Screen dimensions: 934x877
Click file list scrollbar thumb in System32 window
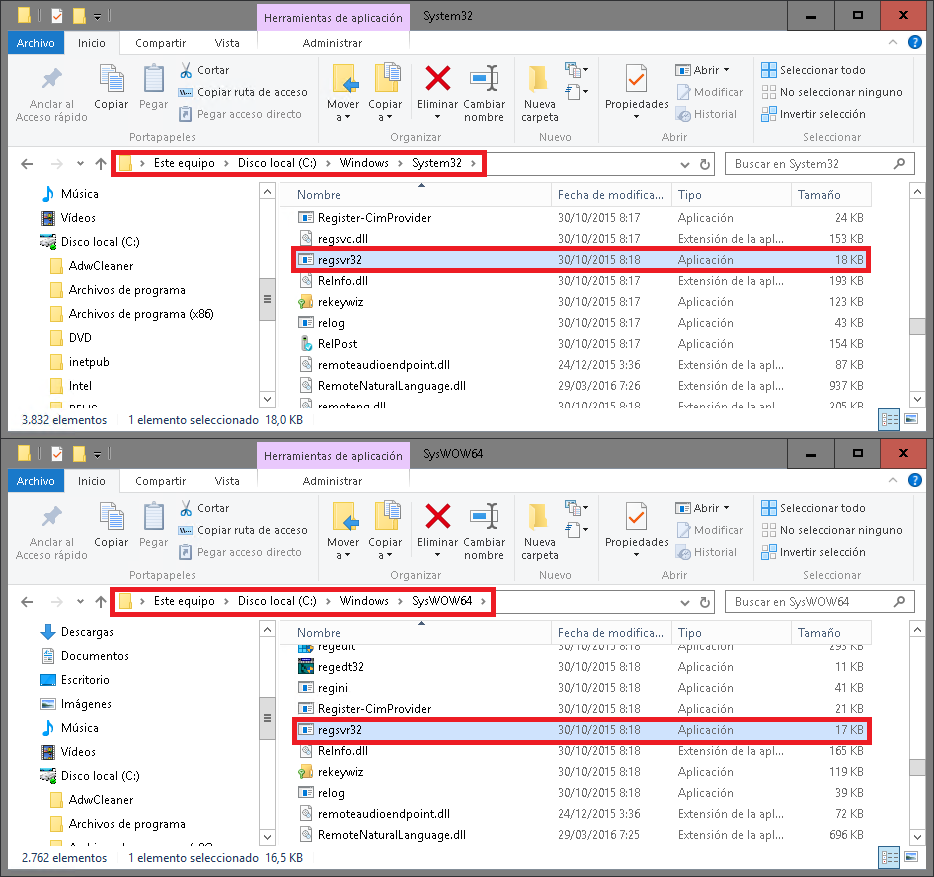(917, 326)
